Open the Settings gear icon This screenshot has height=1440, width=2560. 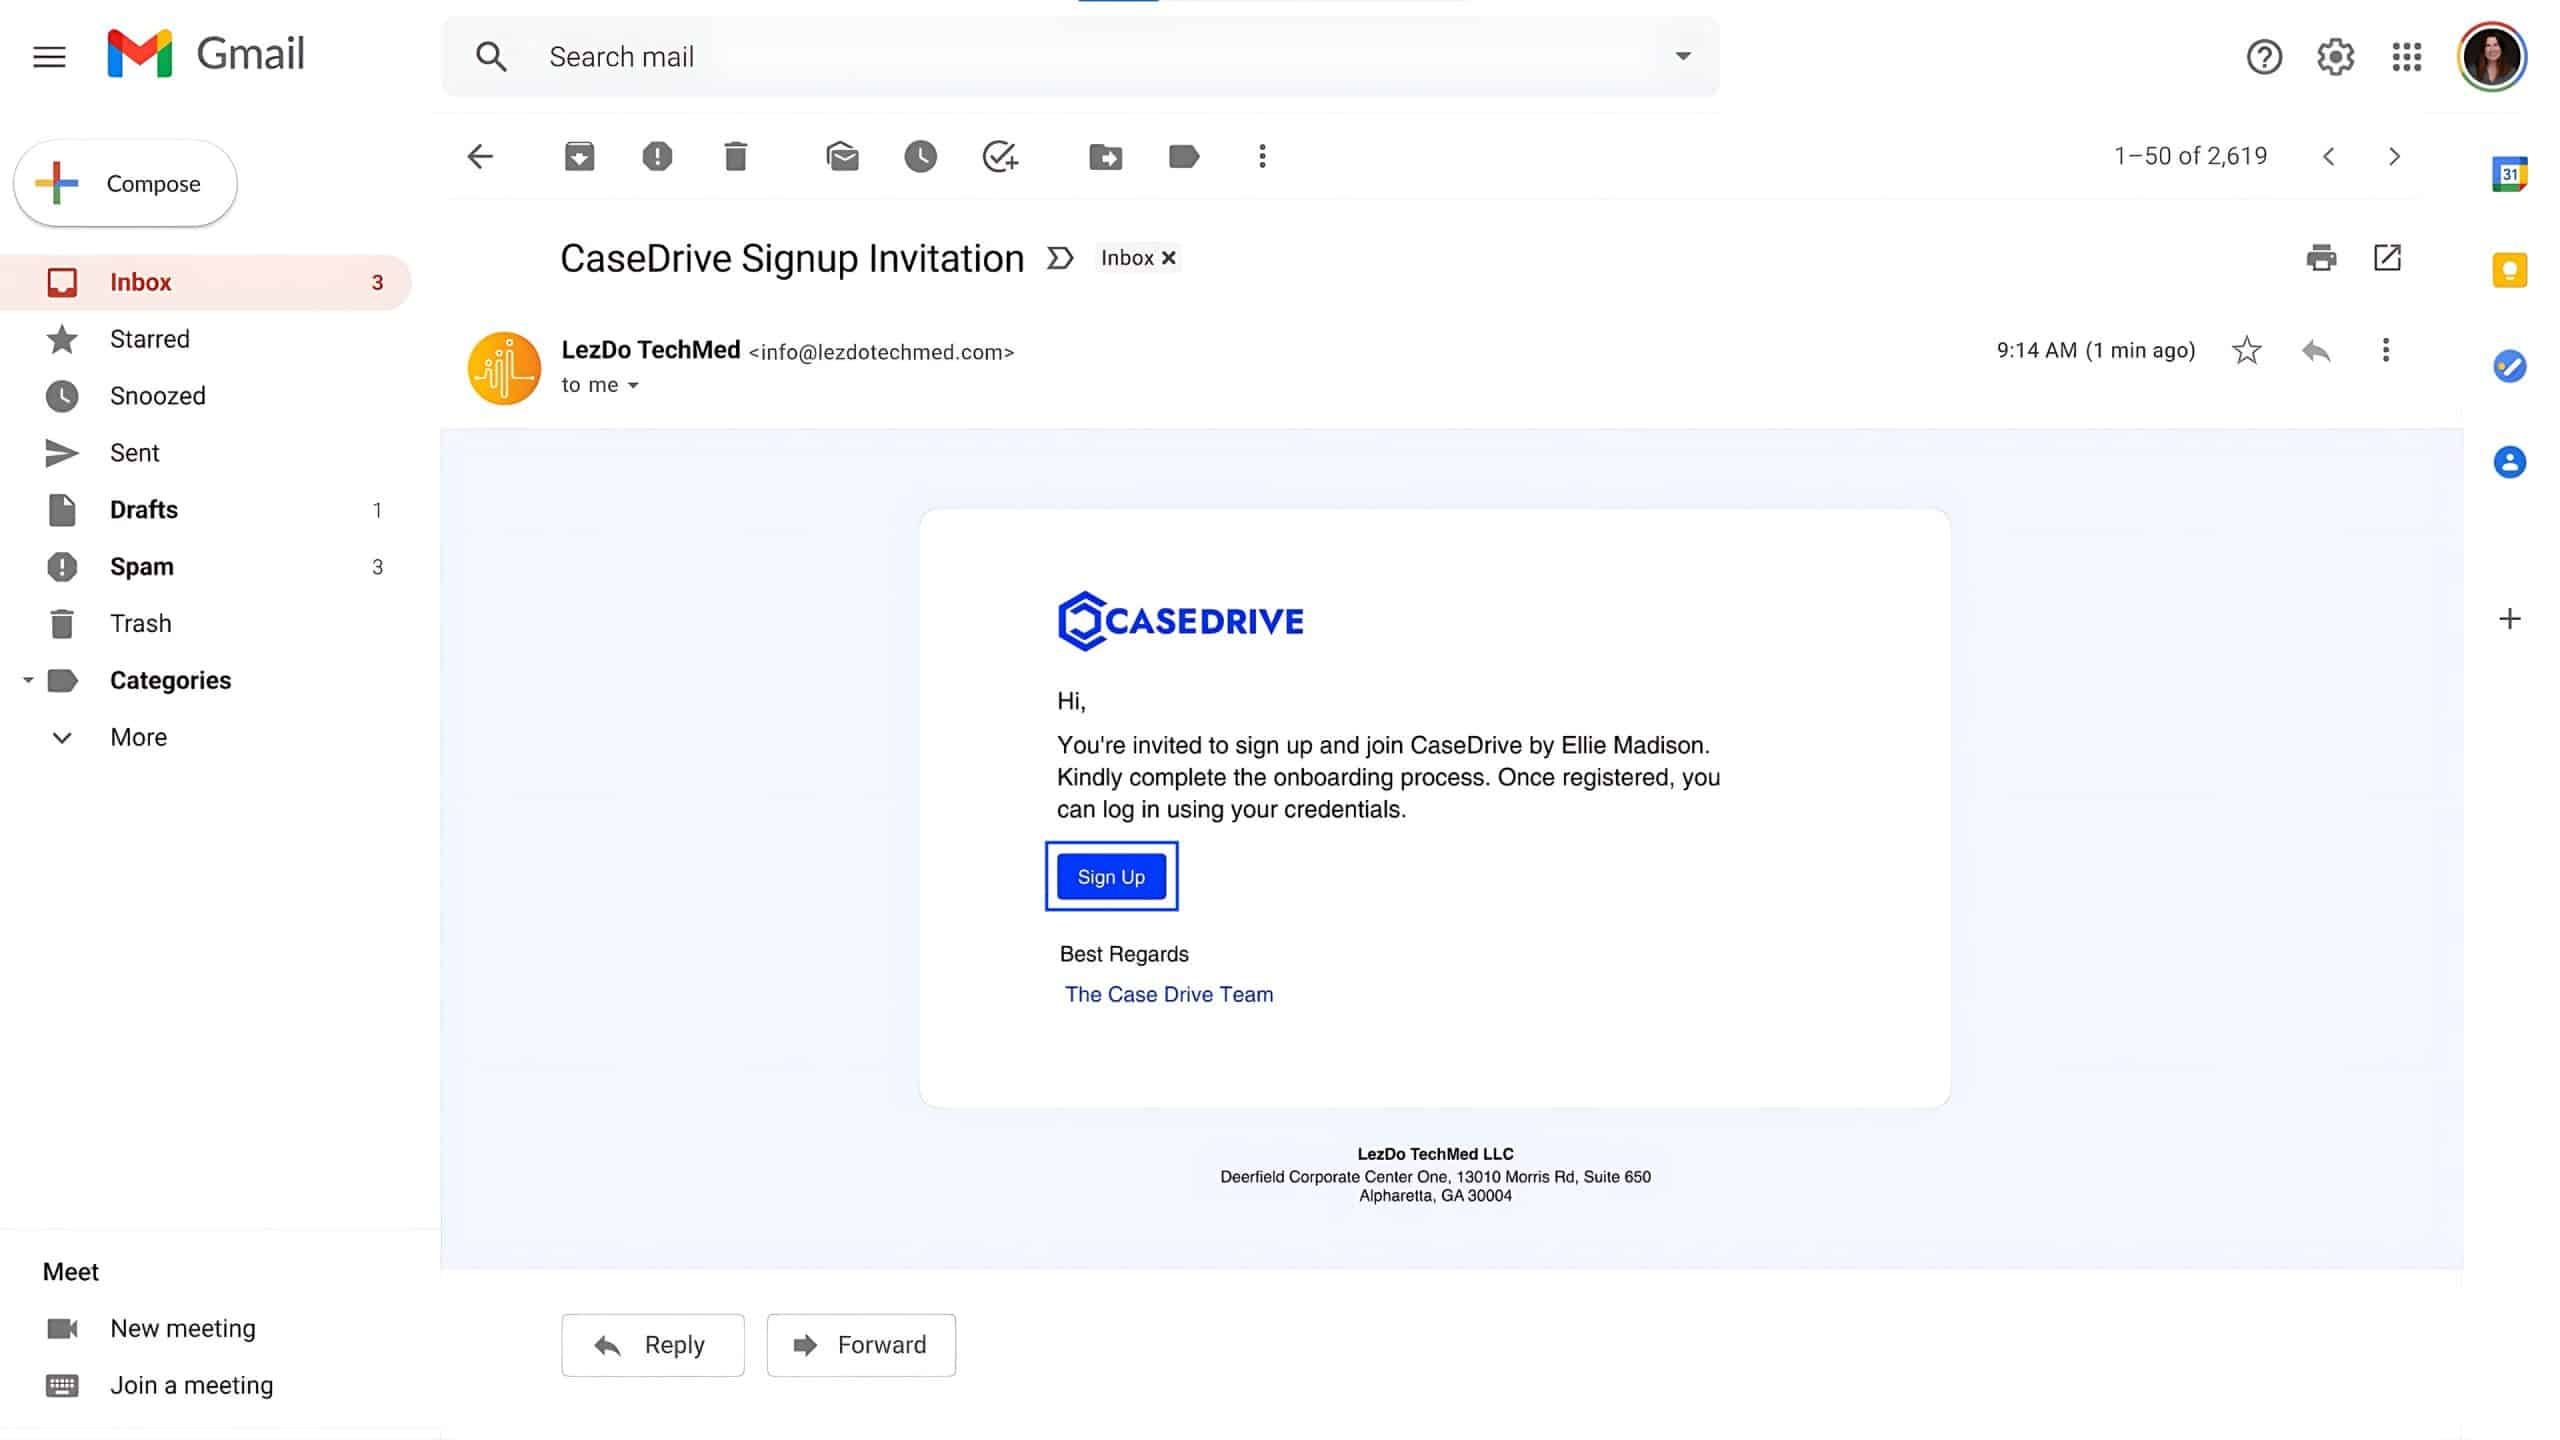click(x=2335, y=56)
